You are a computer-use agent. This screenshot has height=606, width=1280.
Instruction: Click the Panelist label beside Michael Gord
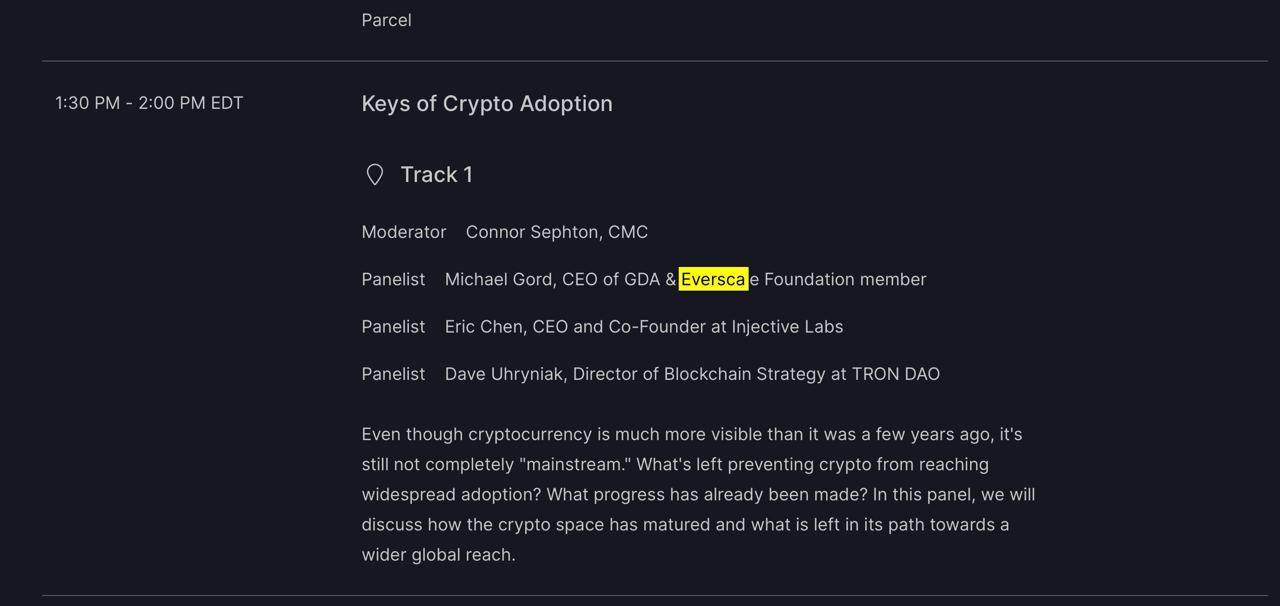[x=393, y=280]
